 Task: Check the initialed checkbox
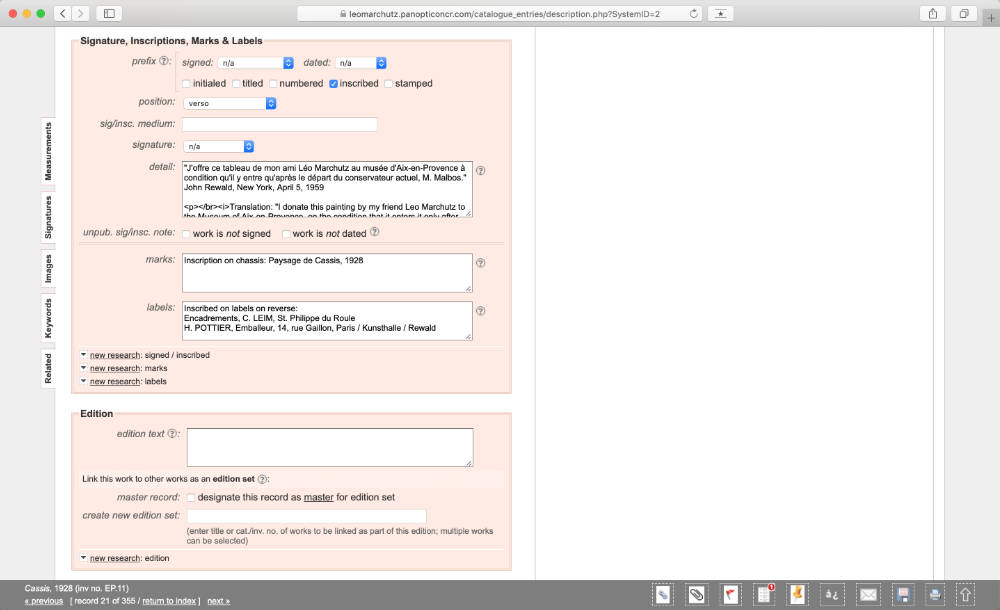click(x=186, y=84)
